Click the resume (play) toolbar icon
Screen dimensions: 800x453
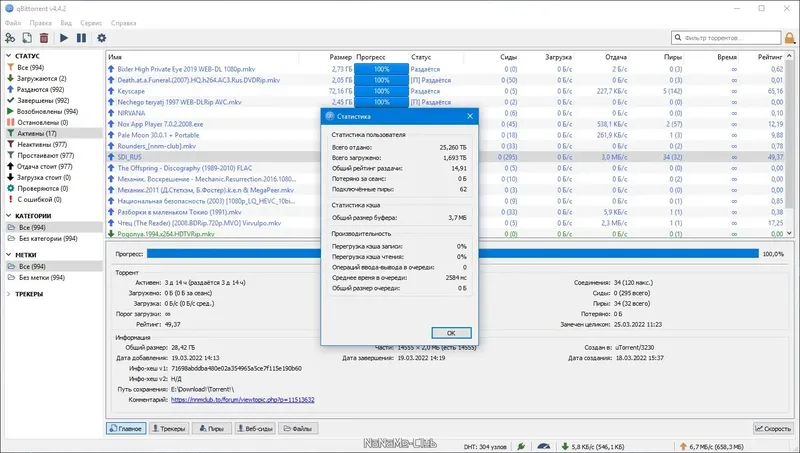pos(64,38)
